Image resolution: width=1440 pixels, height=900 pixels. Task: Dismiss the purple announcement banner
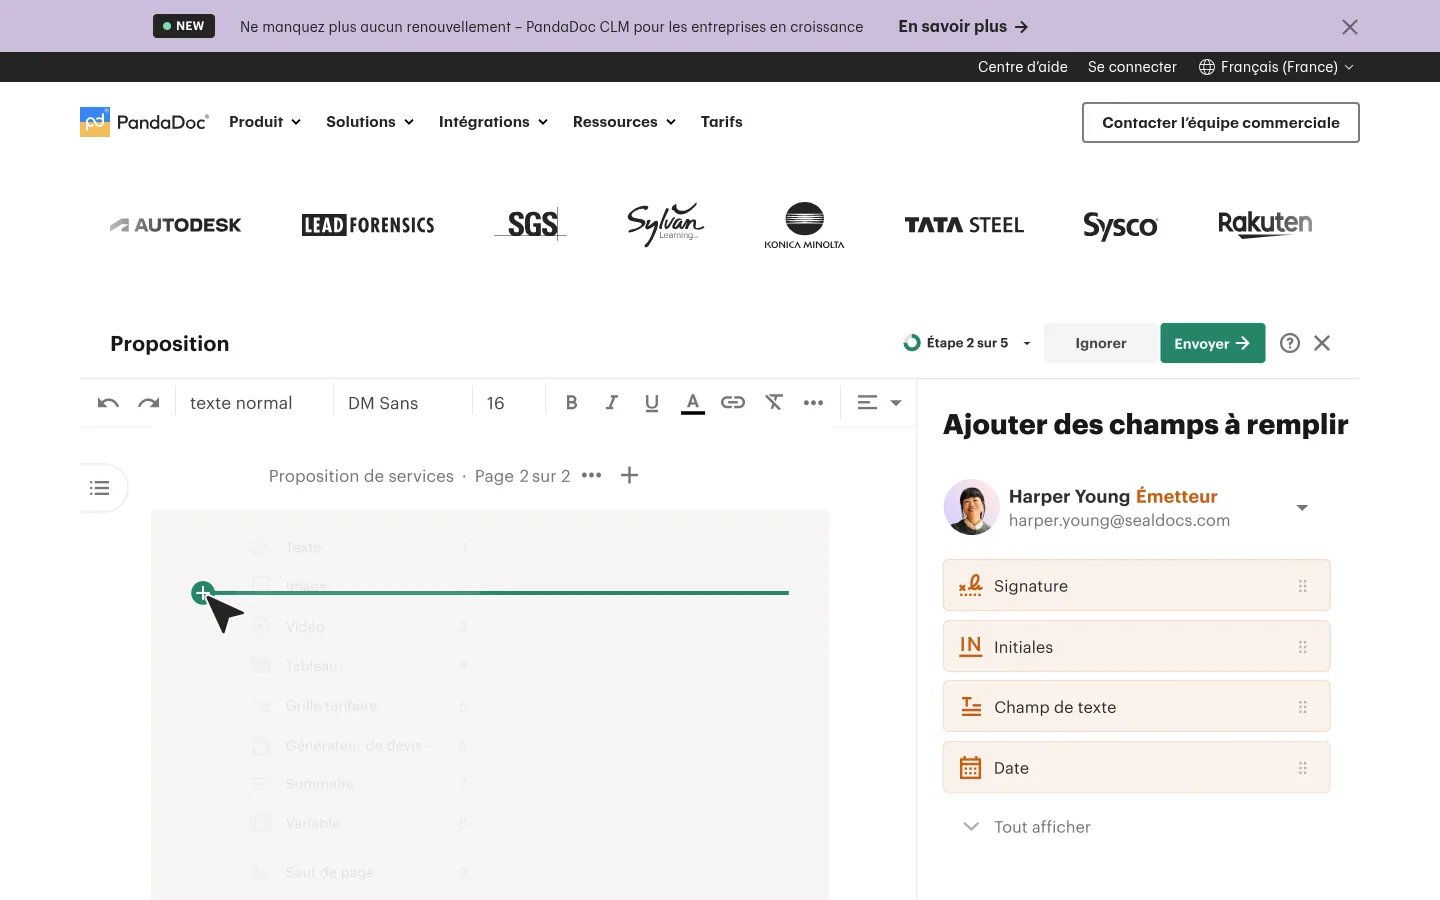pyautogui.click(x=1350, y=27)
